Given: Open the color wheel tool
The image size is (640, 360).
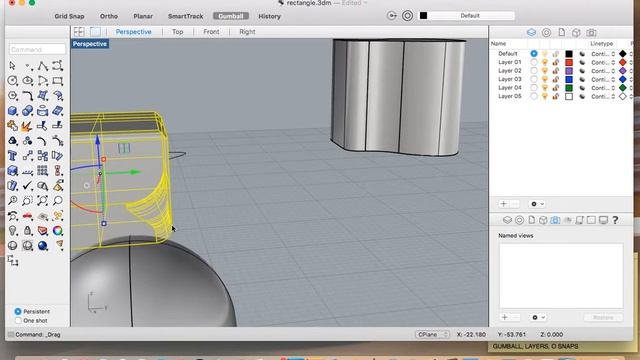Looking at the screenshot, I should 58,231.
